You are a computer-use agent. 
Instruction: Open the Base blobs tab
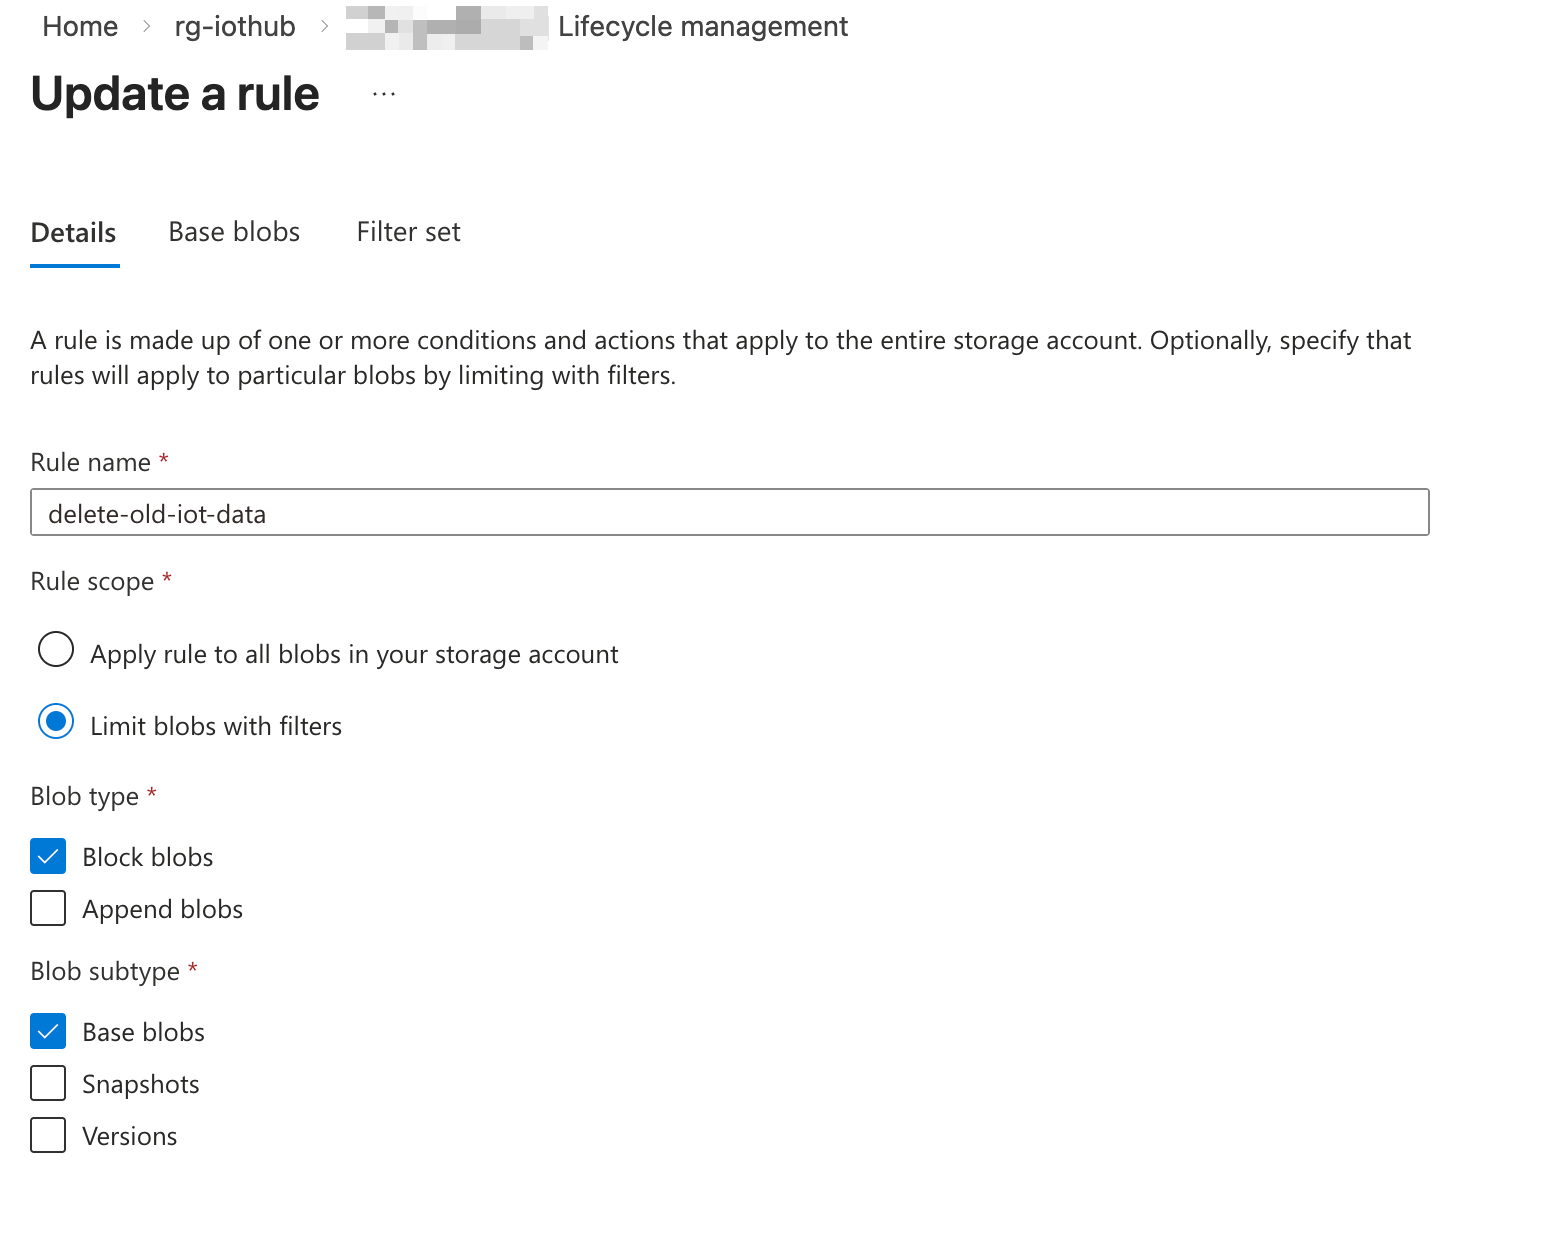[x=234, y=232]
